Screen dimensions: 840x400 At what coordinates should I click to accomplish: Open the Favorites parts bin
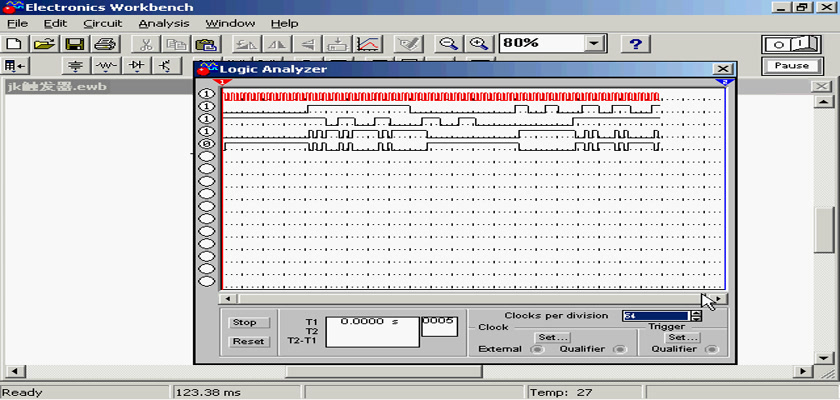click(14, 66)
